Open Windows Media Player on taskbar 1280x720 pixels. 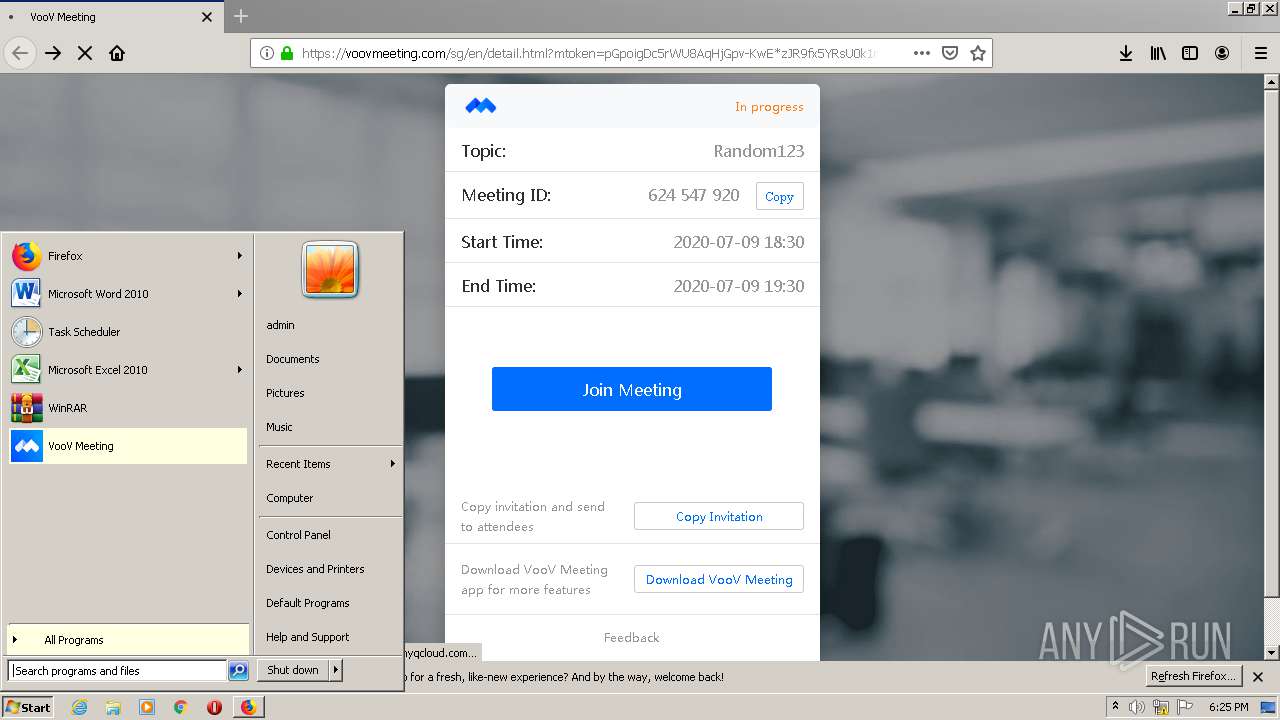click(x=147, y=707)
